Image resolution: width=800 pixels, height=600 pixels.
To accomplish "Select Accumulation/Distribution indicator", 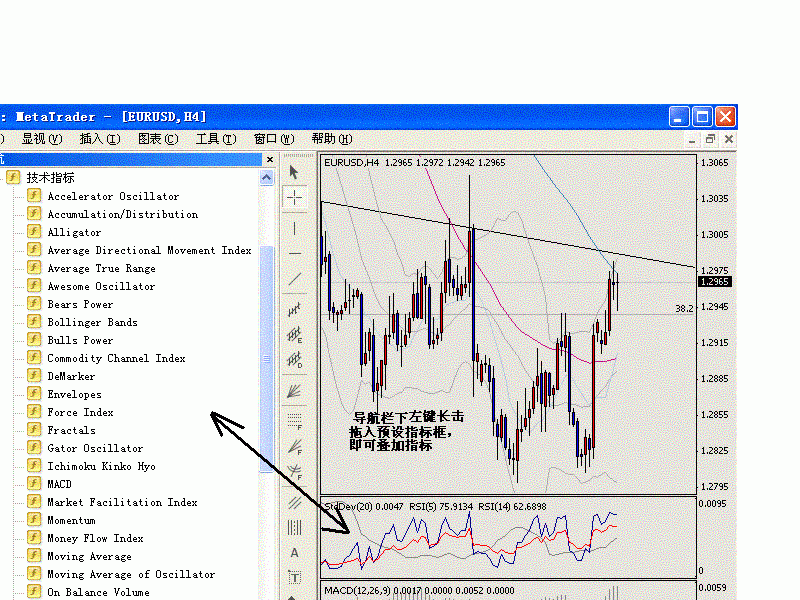I will pos(123,214).
